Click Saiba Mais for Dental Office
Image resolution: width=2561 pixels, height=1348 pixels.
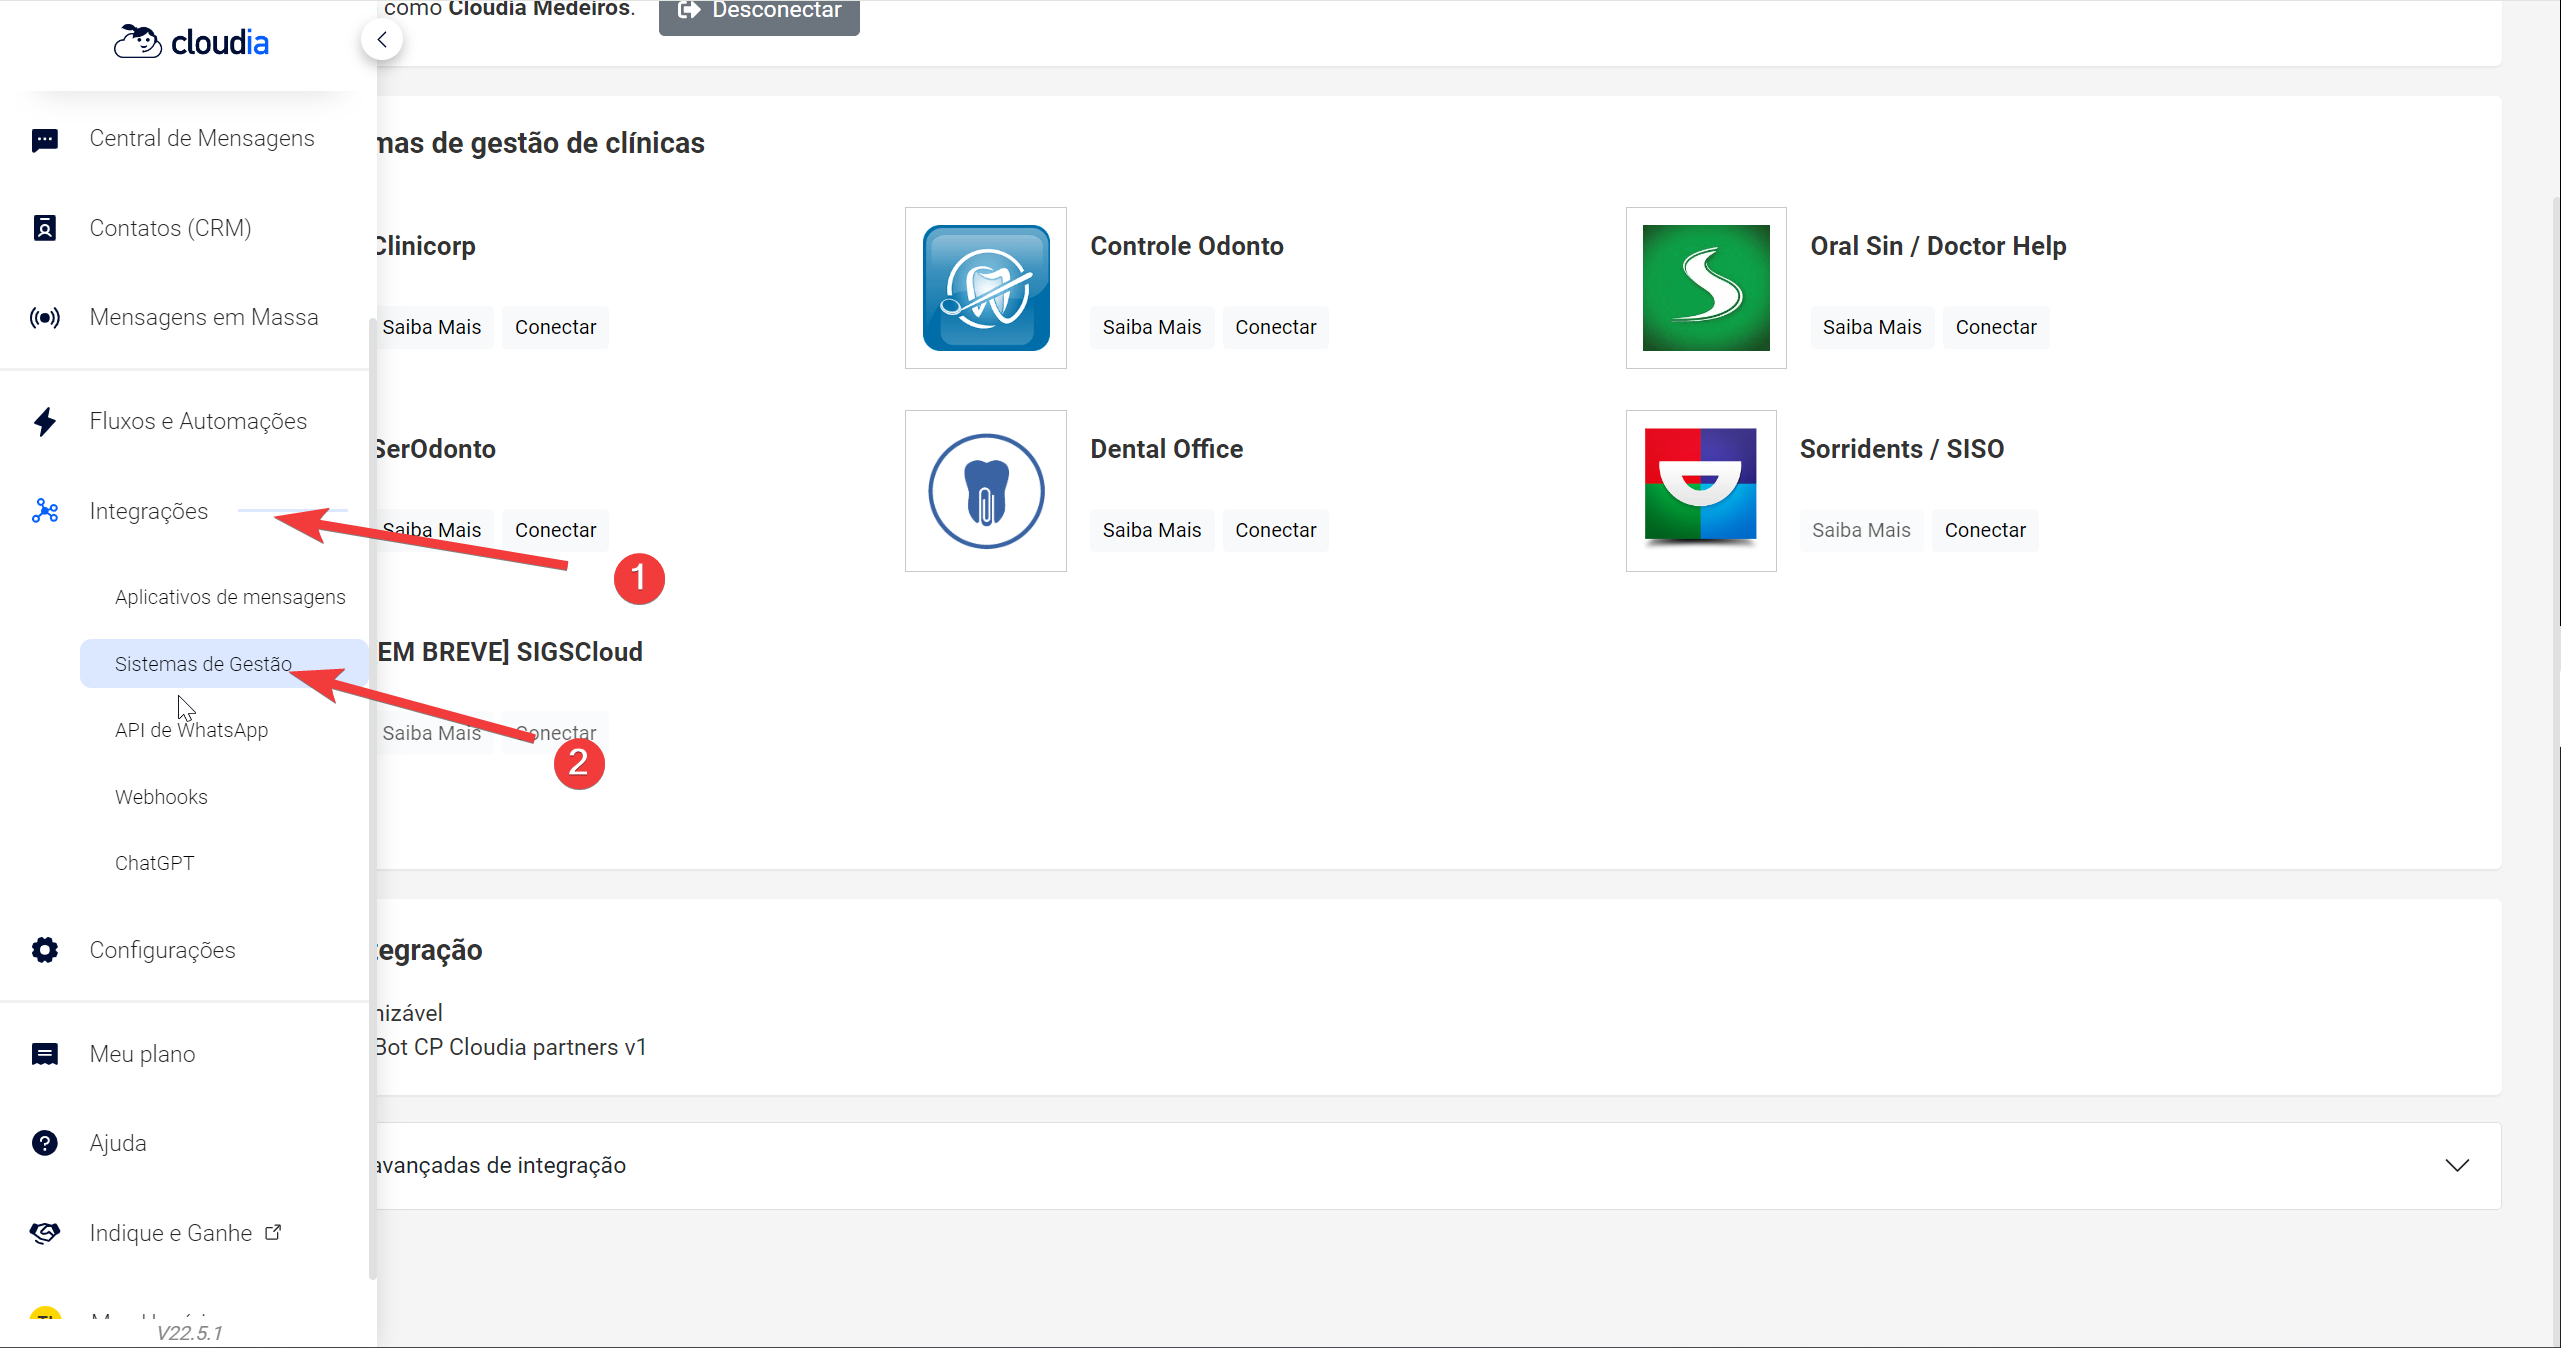[1152, 530]
